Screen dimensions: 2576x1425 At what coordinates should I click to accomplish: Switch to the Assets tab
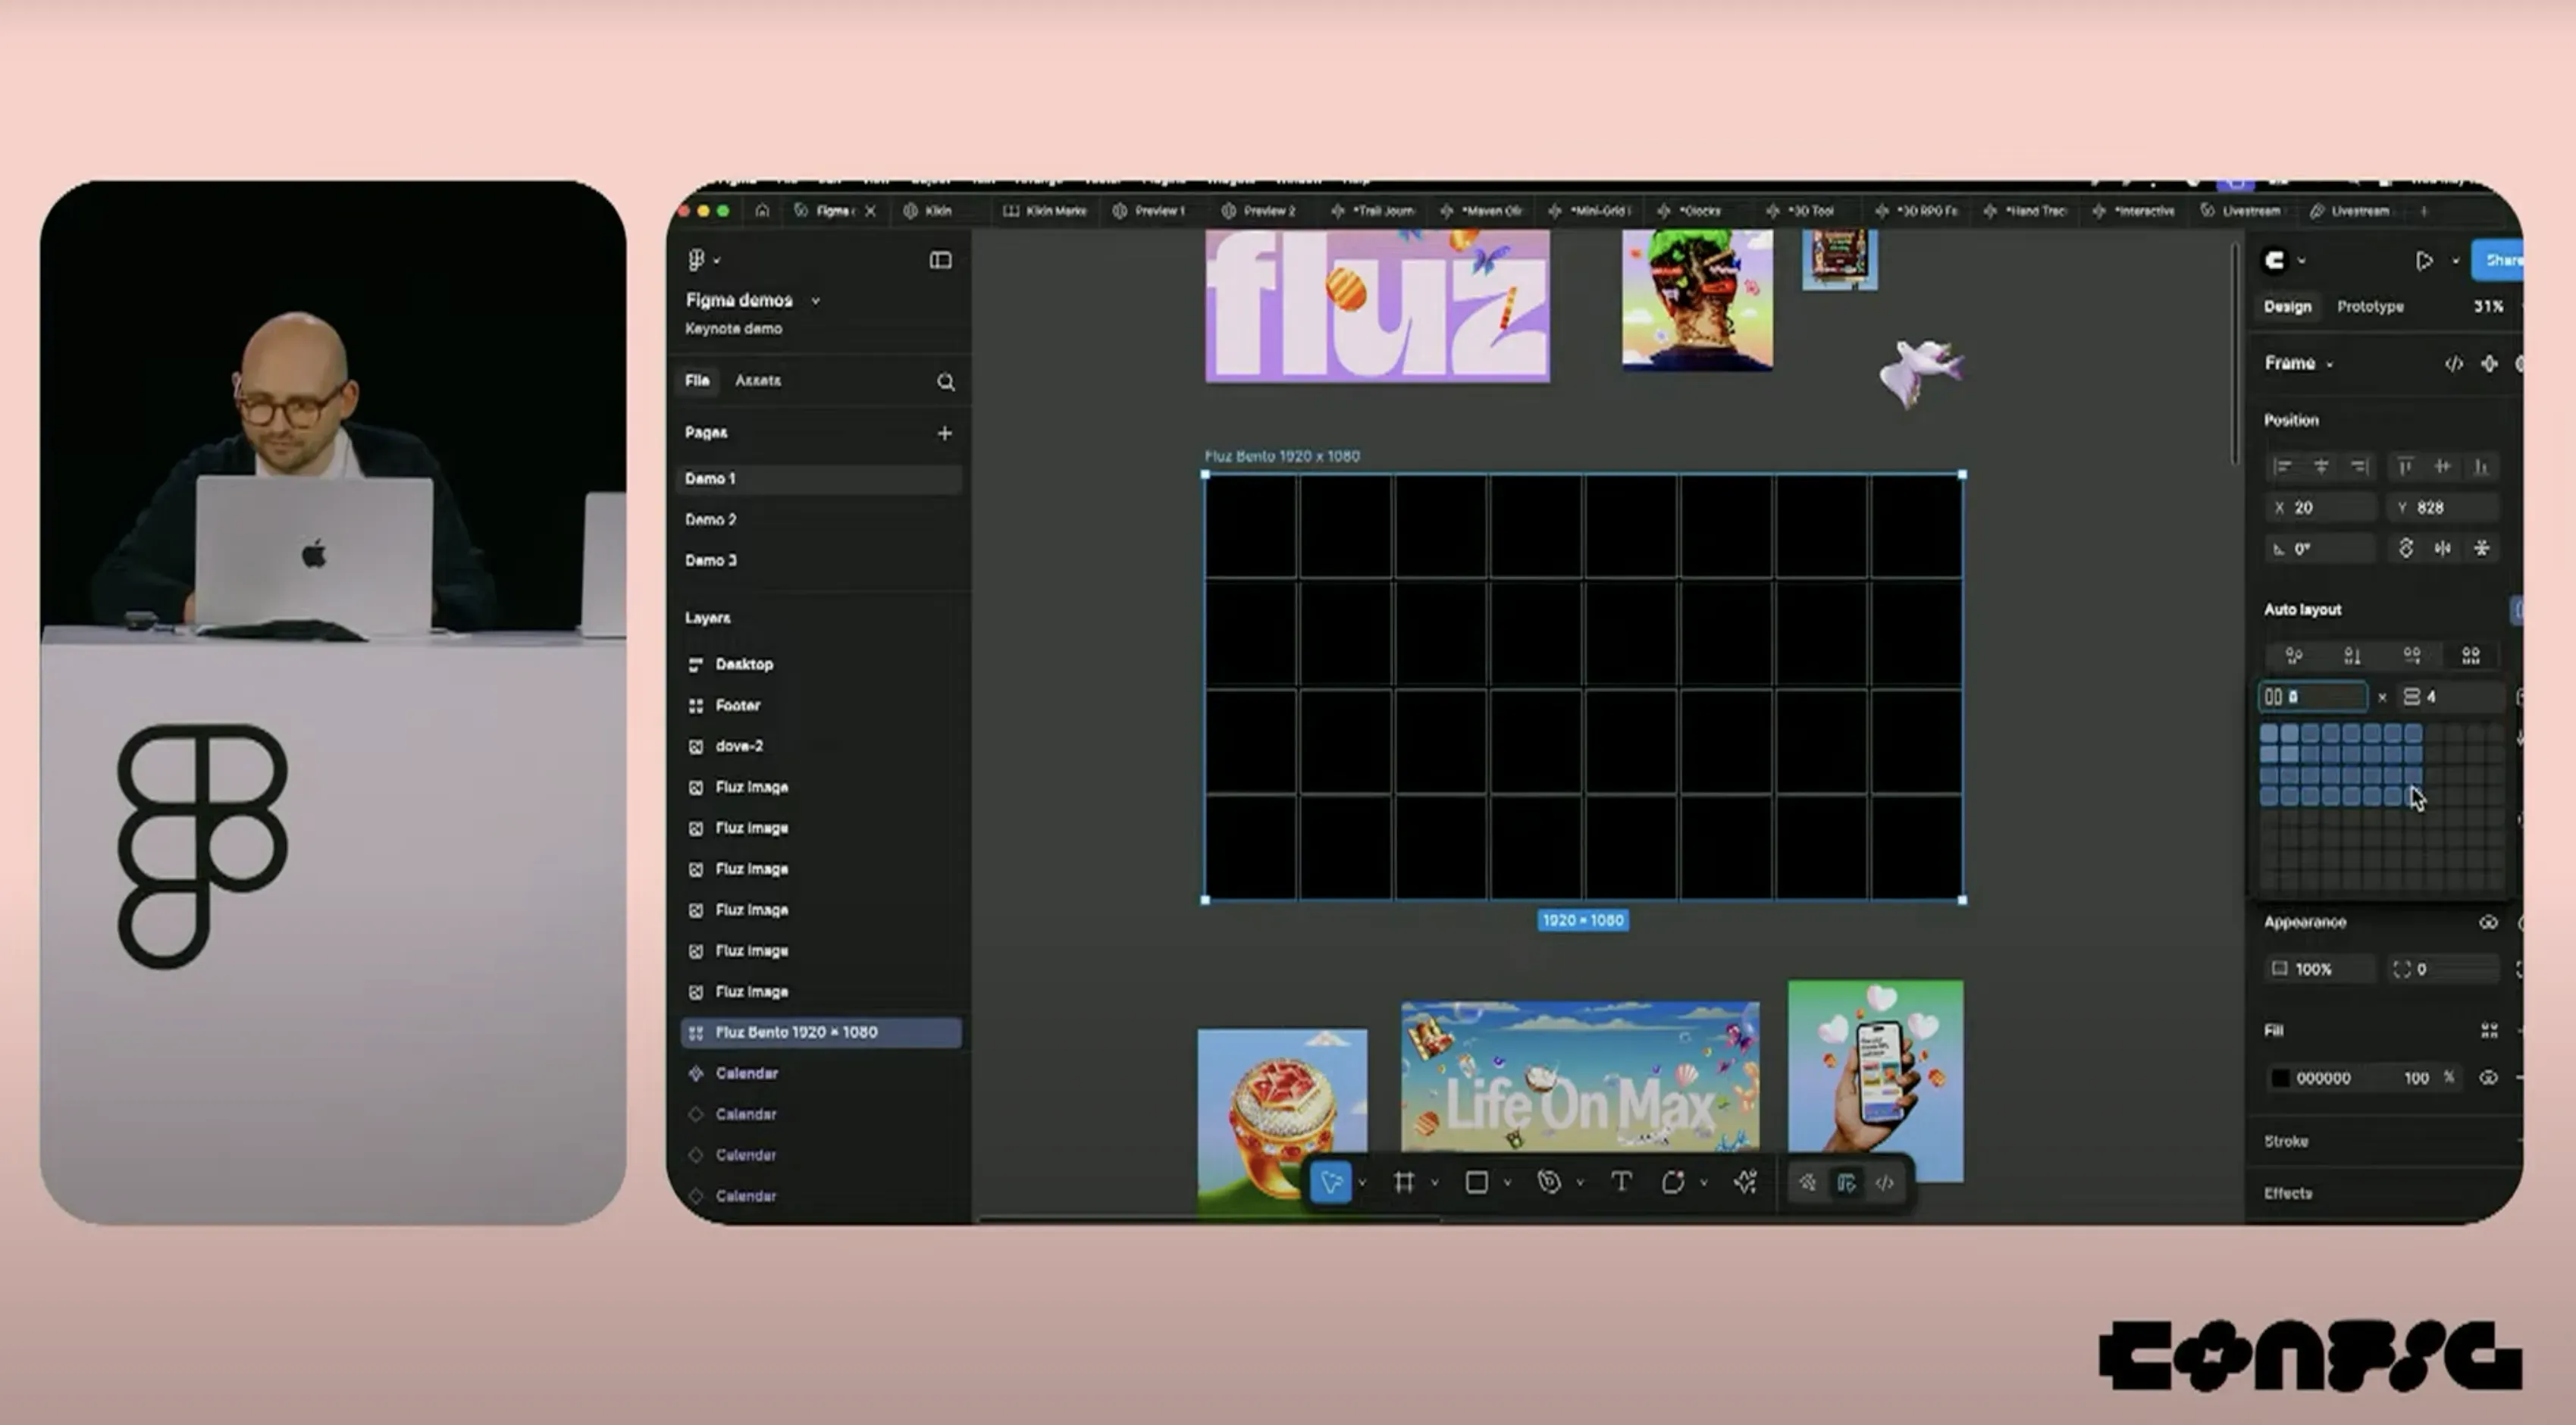[x=757, y=381]
